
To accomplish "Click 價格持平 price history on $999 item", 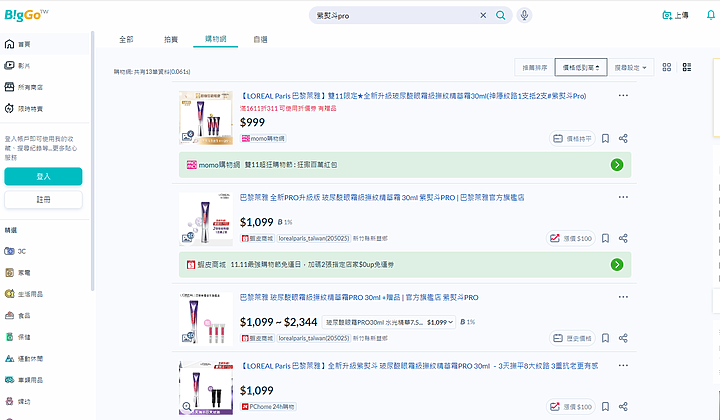I will click(x=572, y=139).
